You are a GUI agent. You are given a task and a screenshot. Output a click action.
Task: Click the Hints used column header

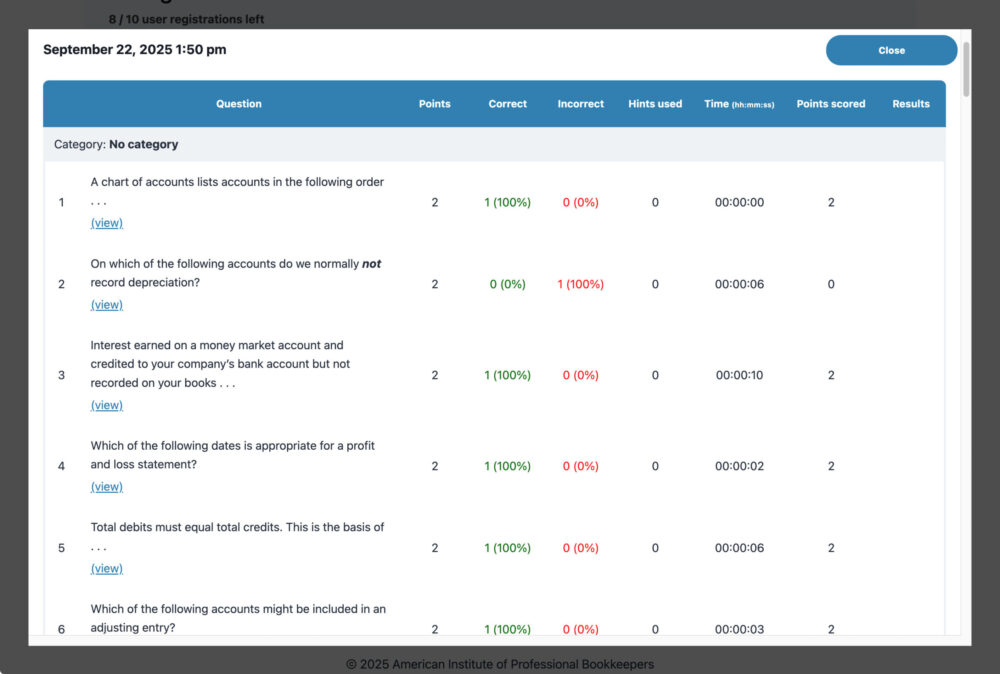655,104
